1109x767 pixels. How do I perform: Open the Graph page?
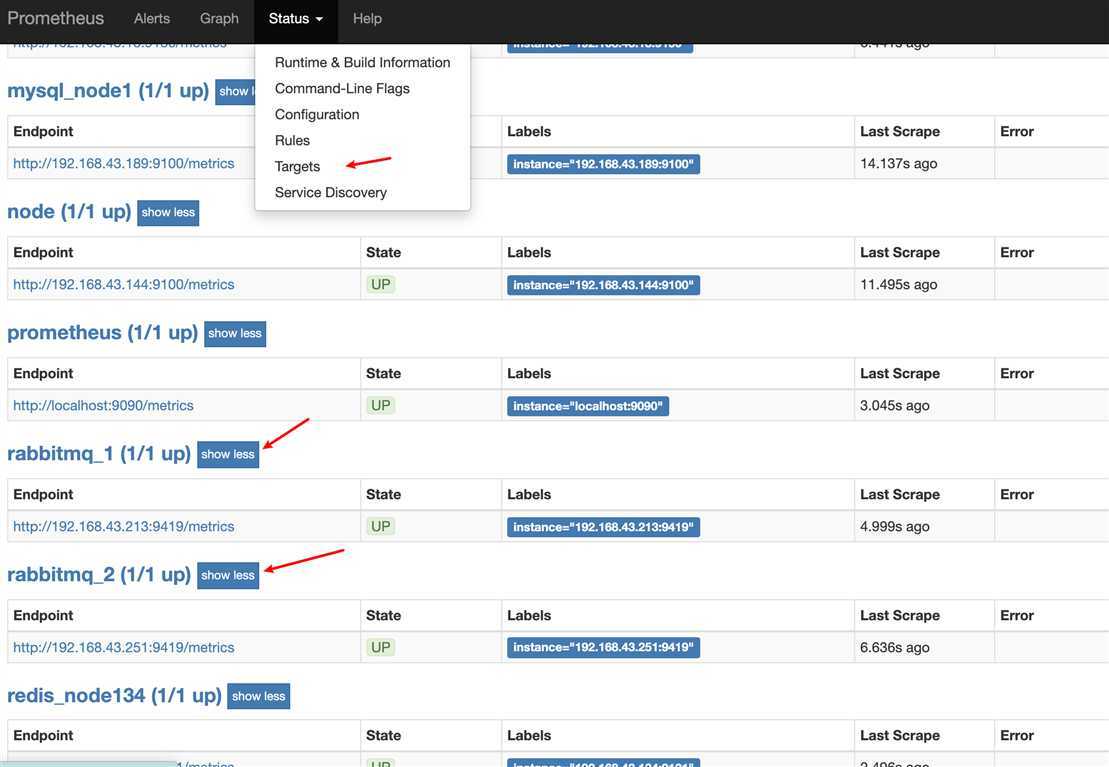click(x=219, y=18)
